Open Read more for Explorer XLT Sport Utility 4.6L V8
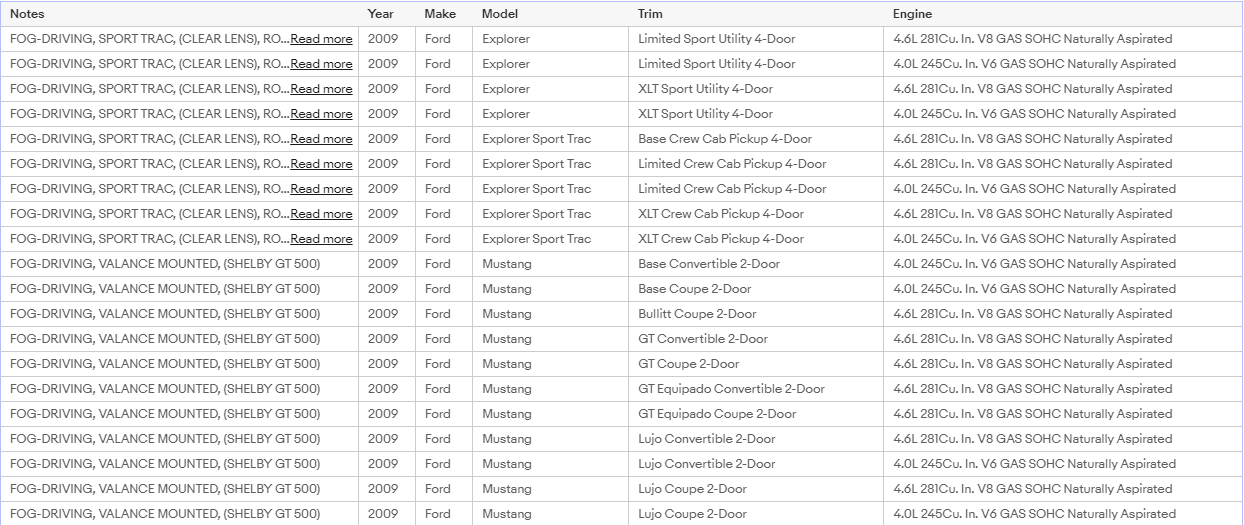The width and height of the screenshot is (1244, 525). 321,89
